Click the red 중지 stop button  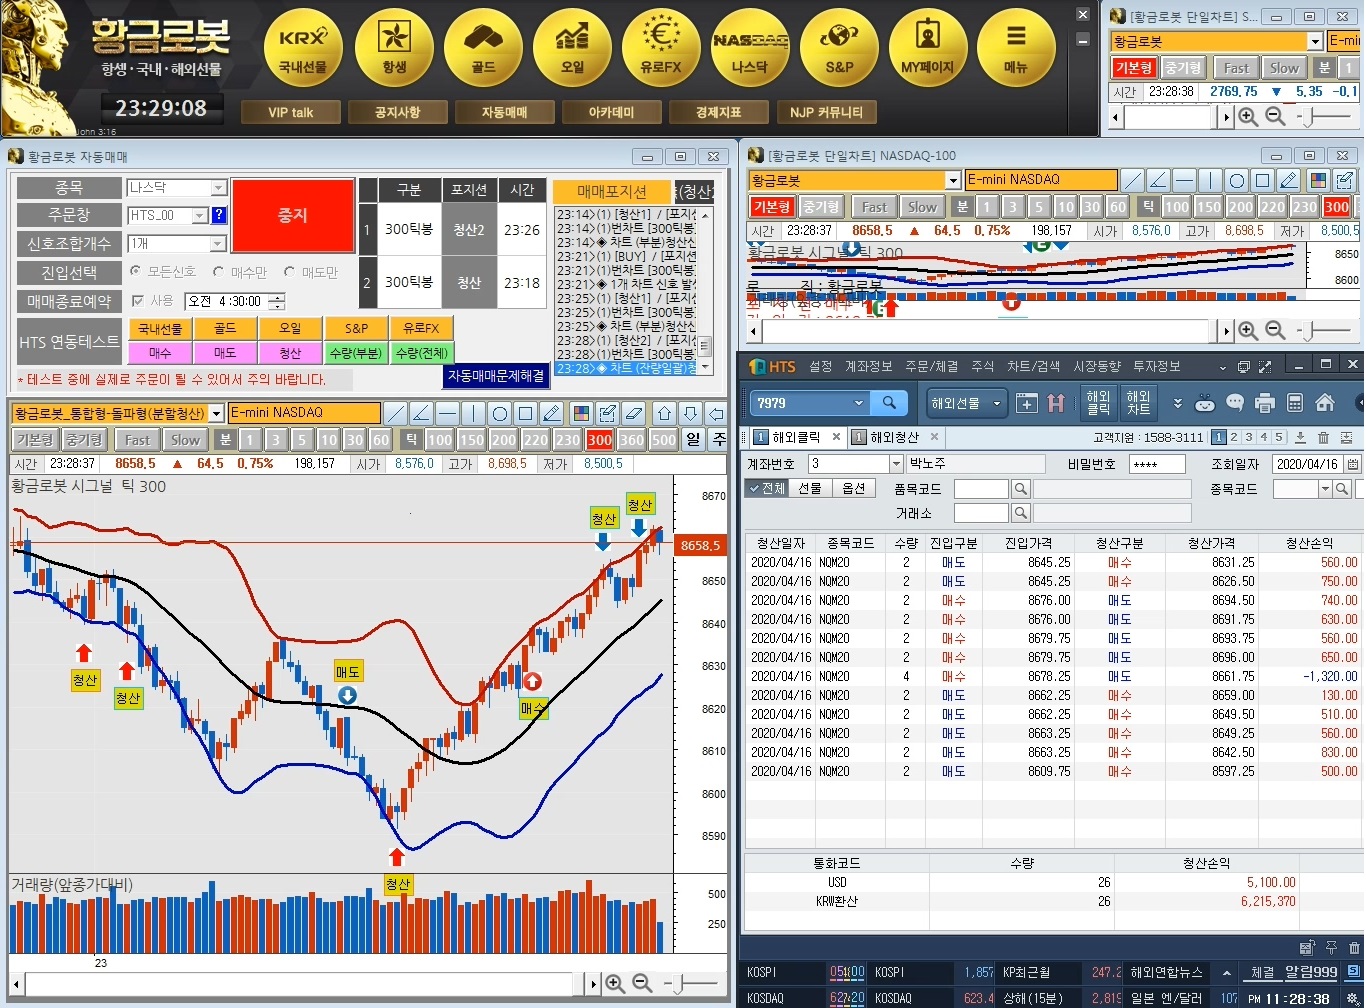(x=293, y=215)
